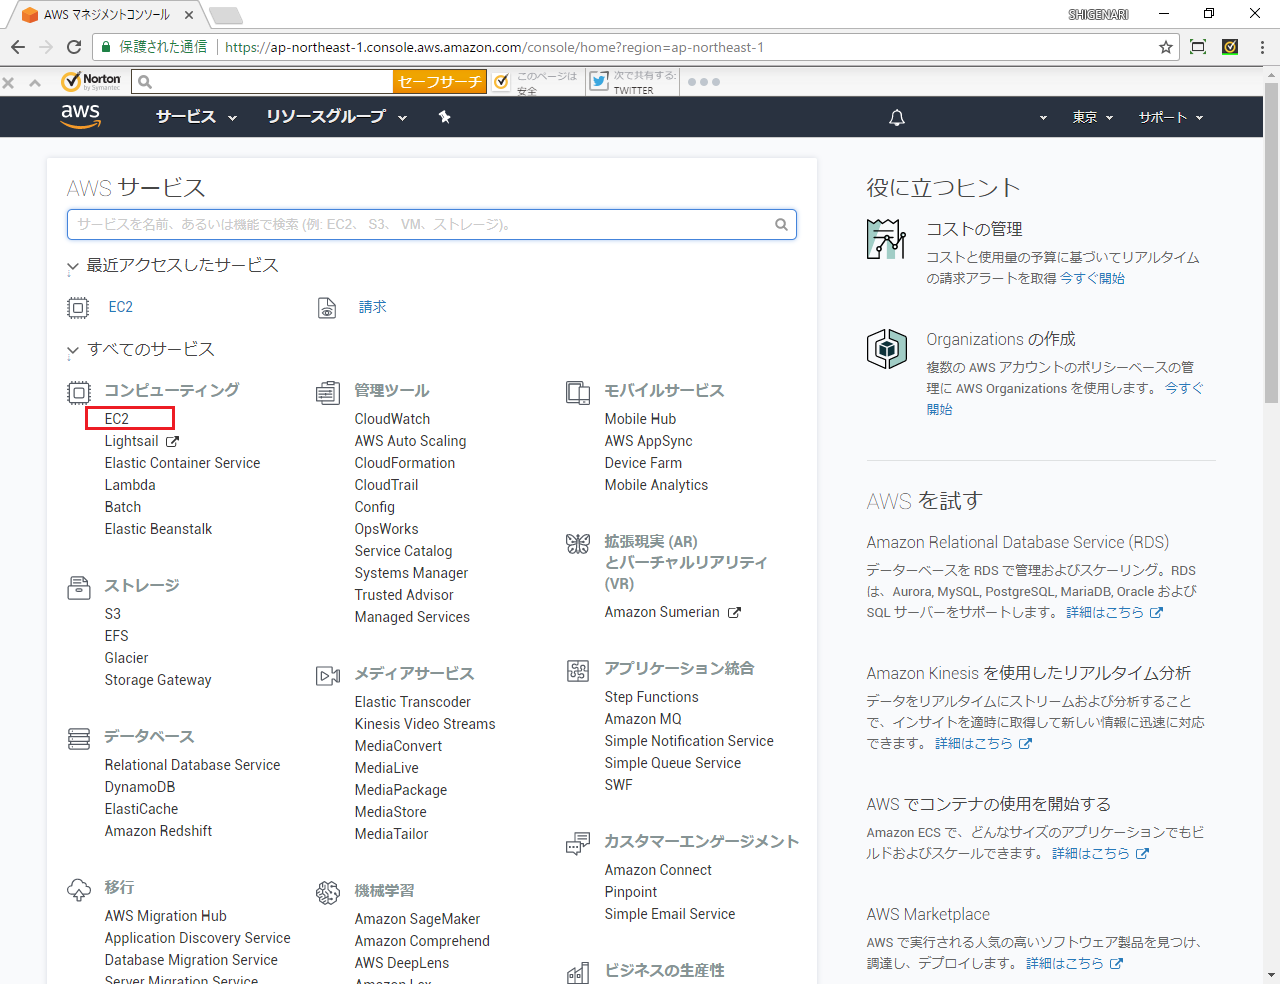The width and height of the screenshot is (1280, 984).
Task: Open the AWS Migration Hub link
Action: [x=165, y=916]
